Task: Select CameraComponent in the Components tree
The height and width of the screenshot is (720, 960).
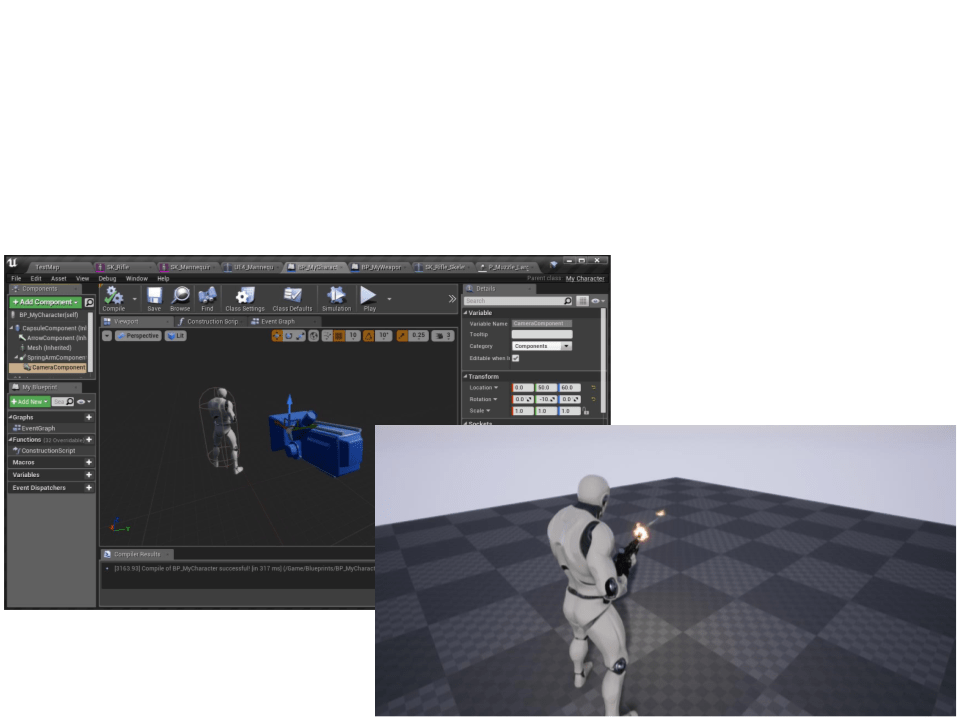Action: (x=58, y=368)
